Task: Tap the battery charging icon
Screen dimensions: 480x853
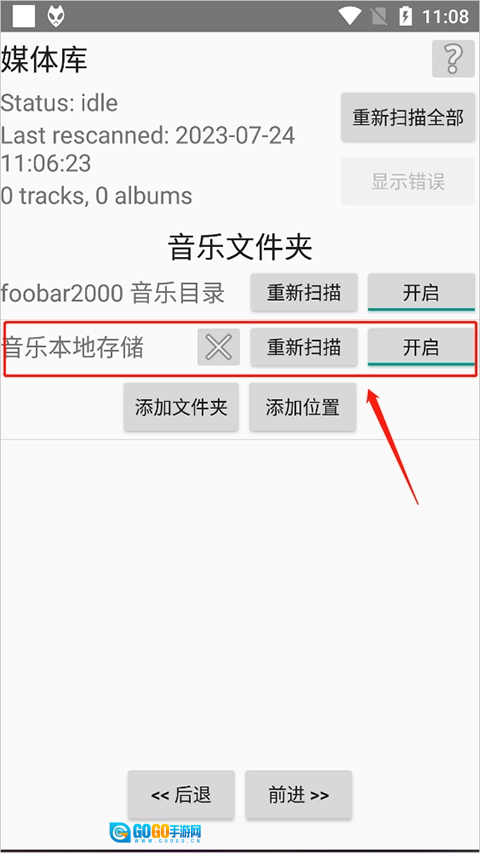Action: click(405, 16)
